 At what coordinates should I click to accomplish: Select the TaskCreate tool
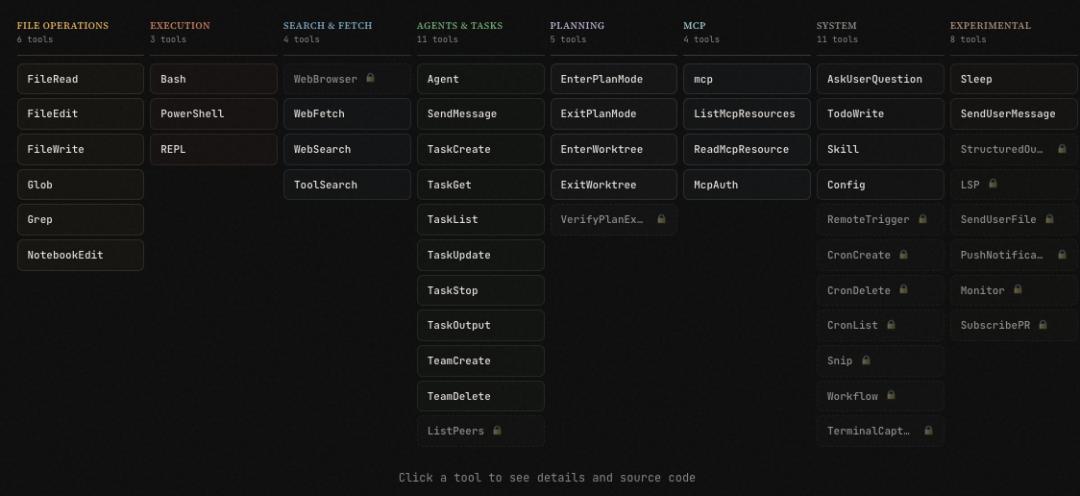pos(480,149)
